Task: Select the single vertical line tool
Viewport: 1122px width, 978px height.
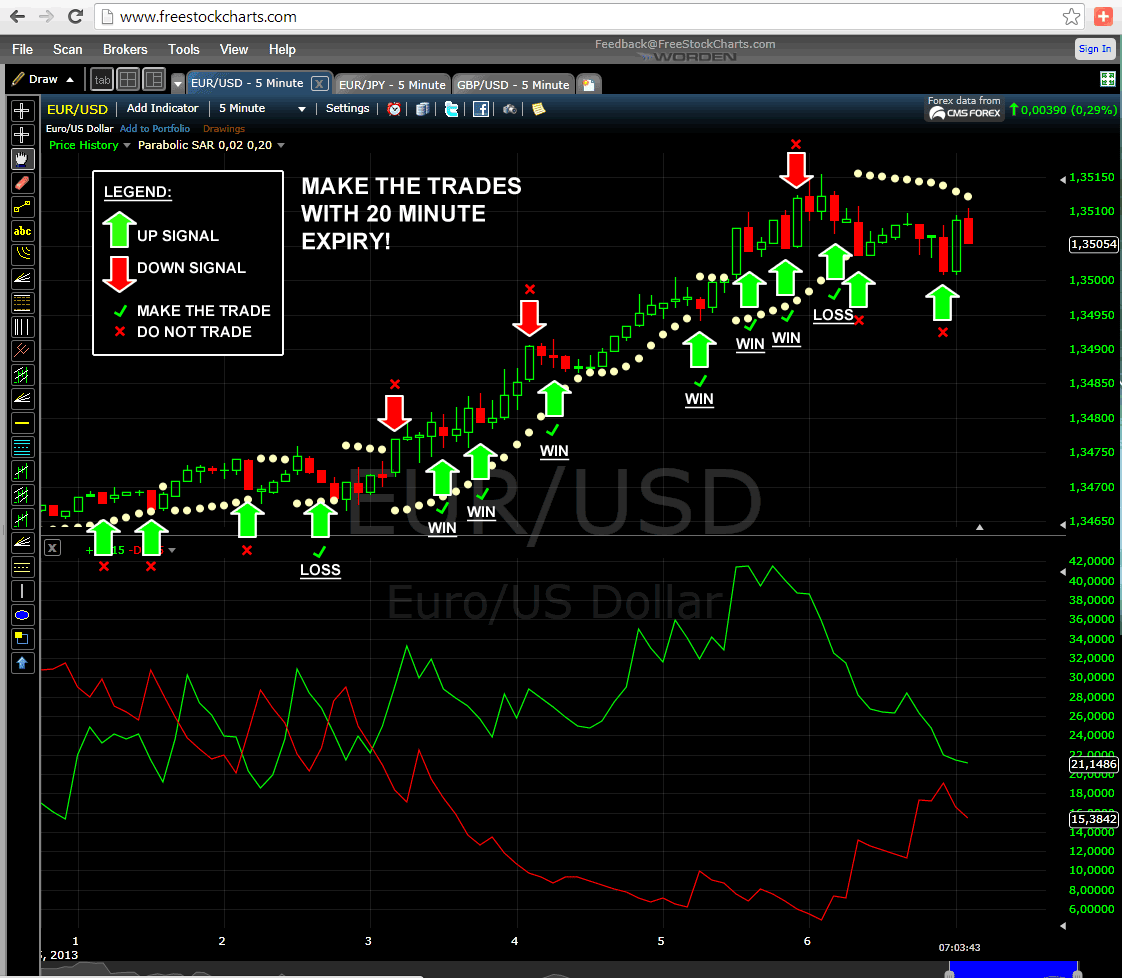Action: (x=22, y=591)
